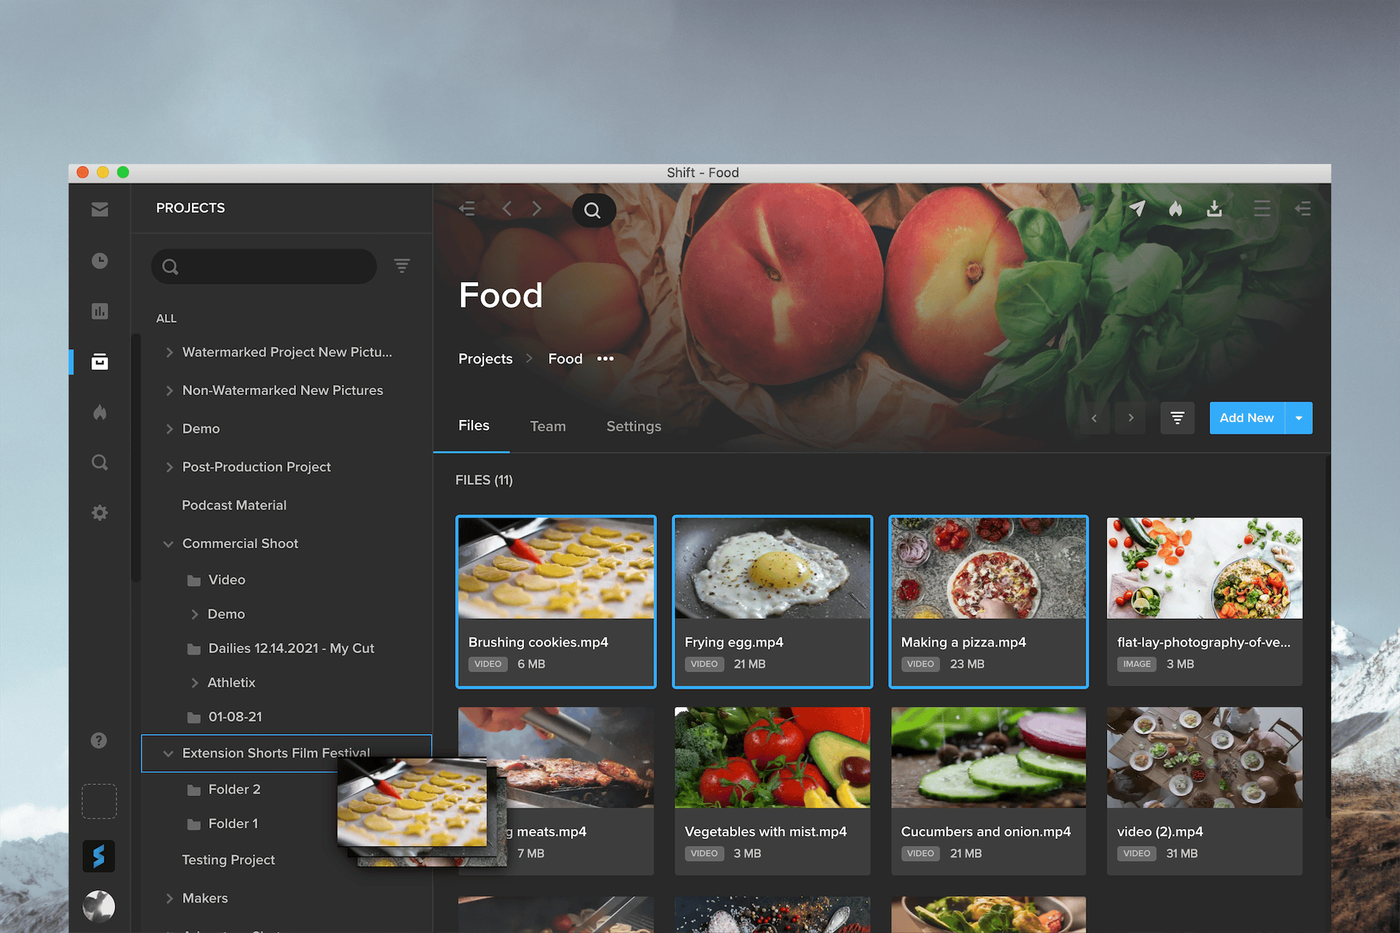
Task: Collapse the Commercial Shoot project tree
Action: 168,544
